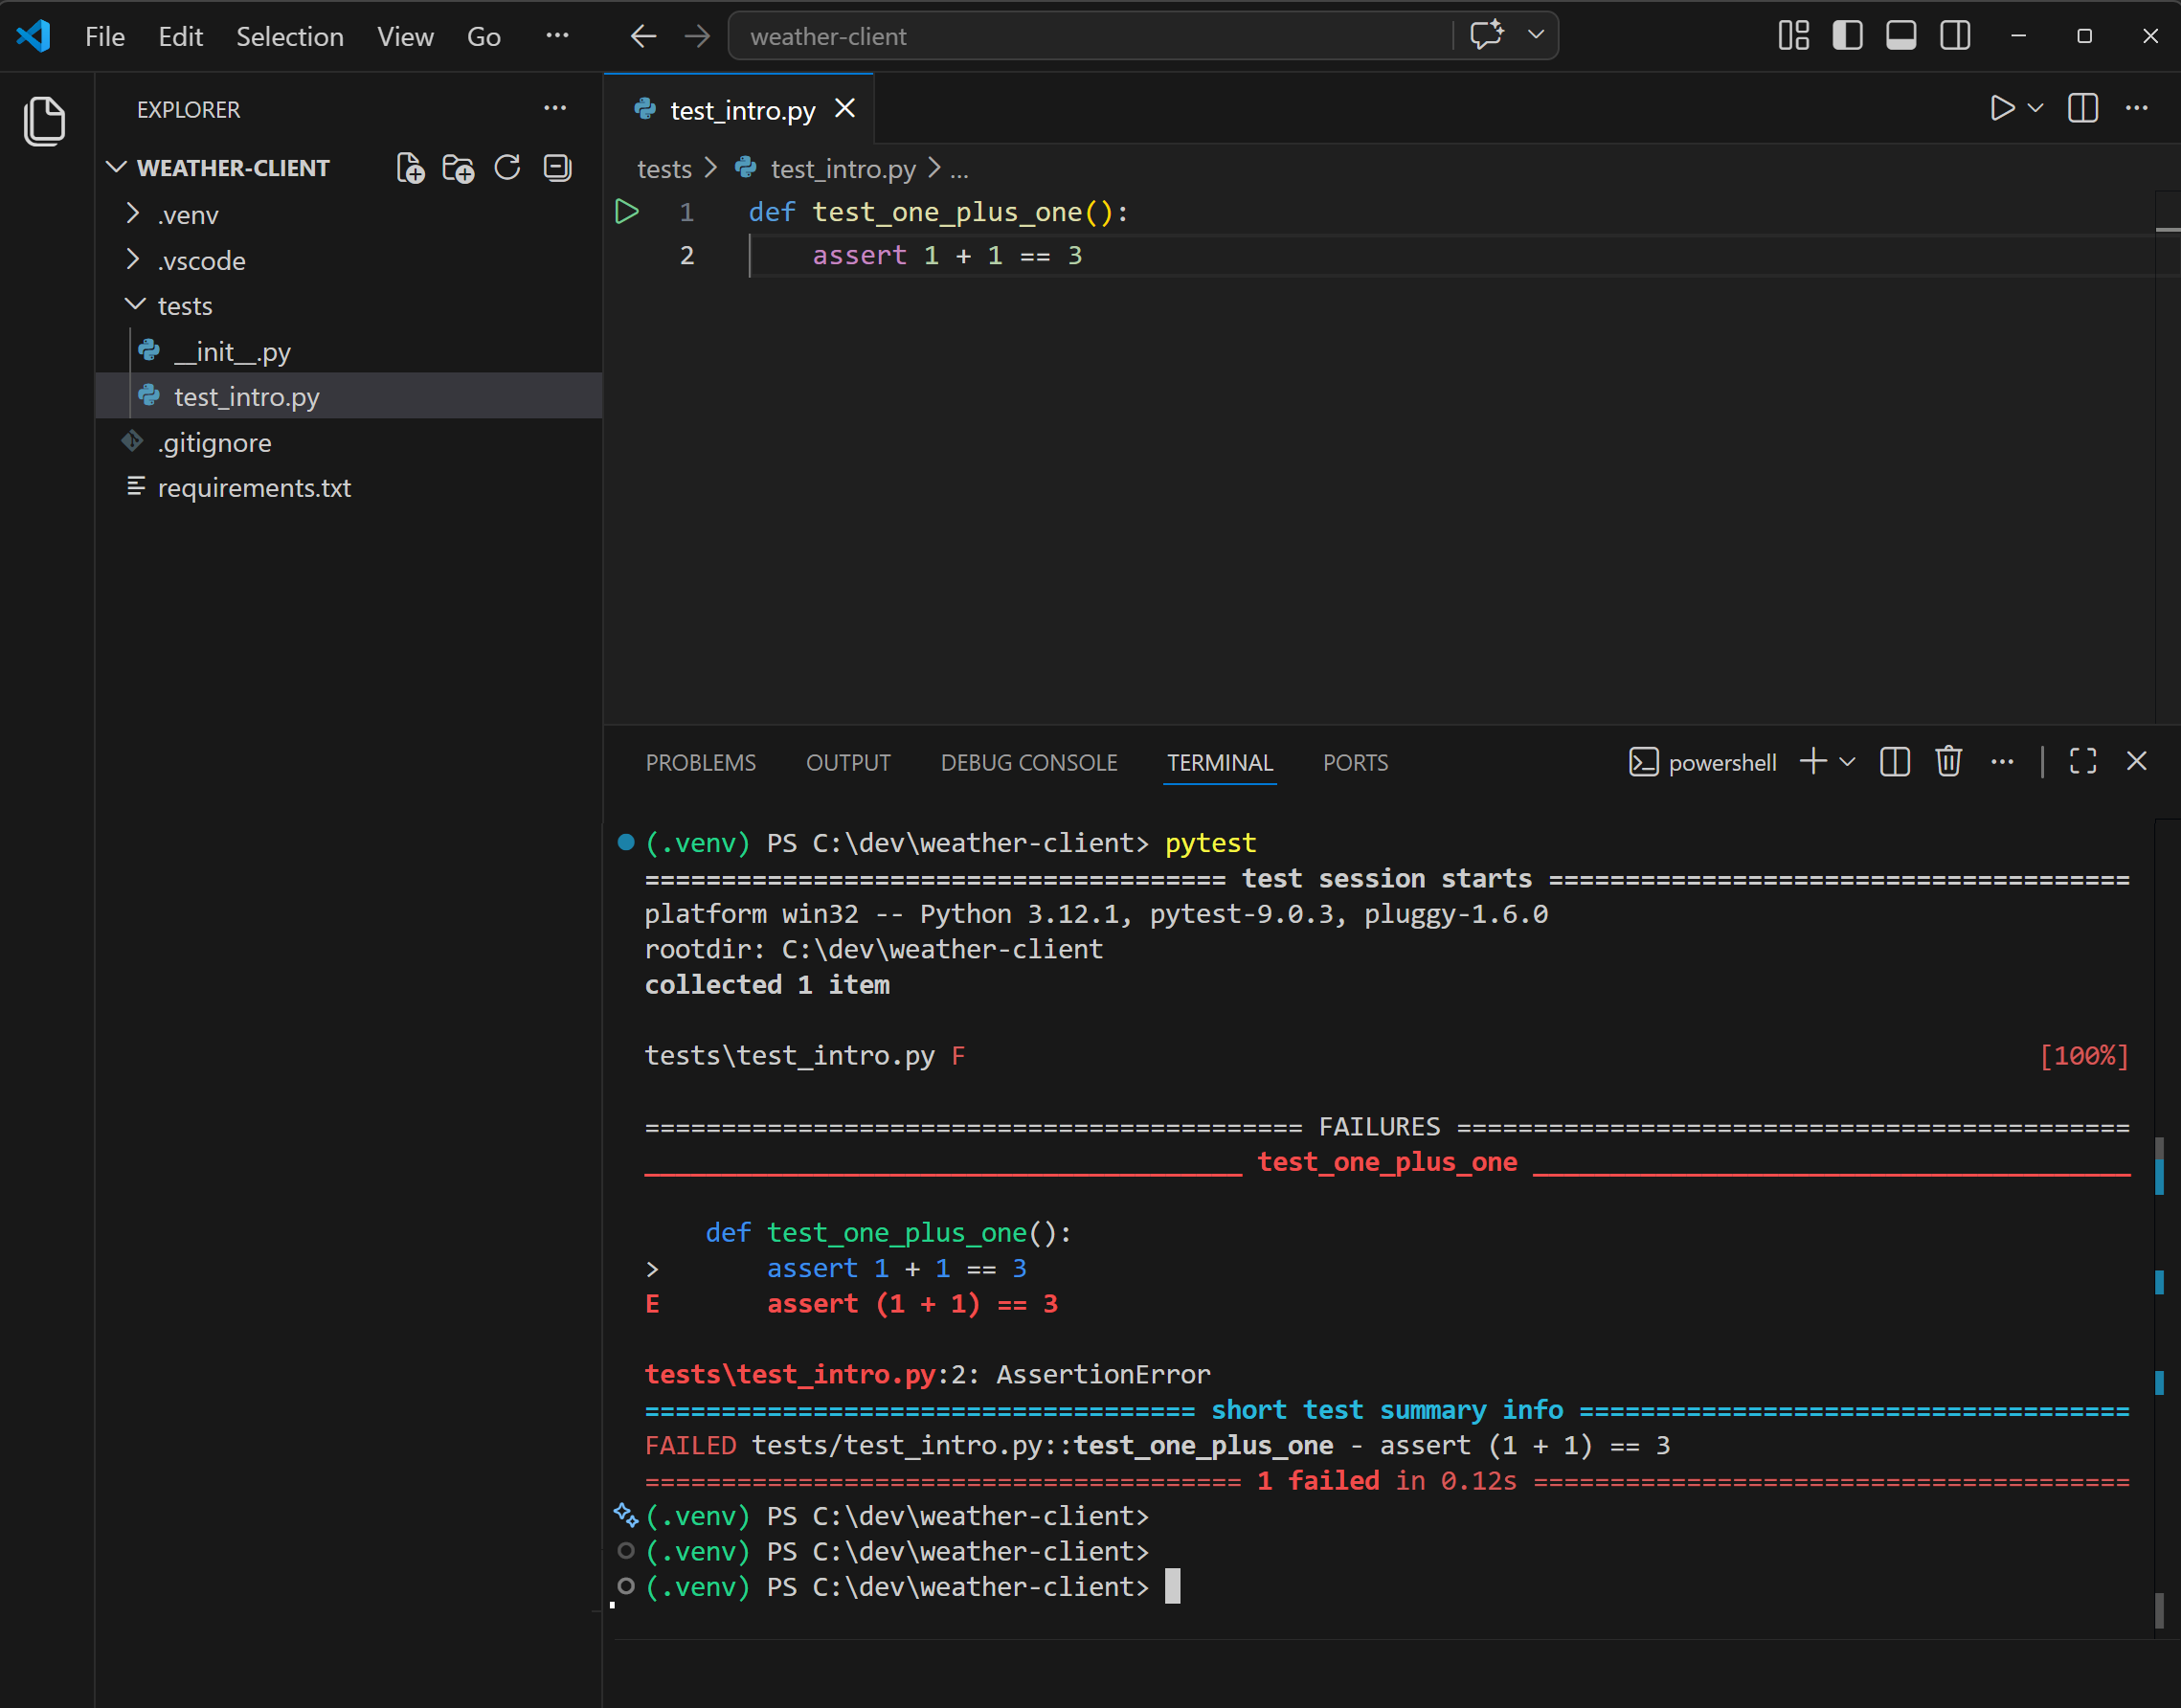Toggle the primary side bar visibility
This screenshot has width=2181, height=1708.
click(1848, 36)
